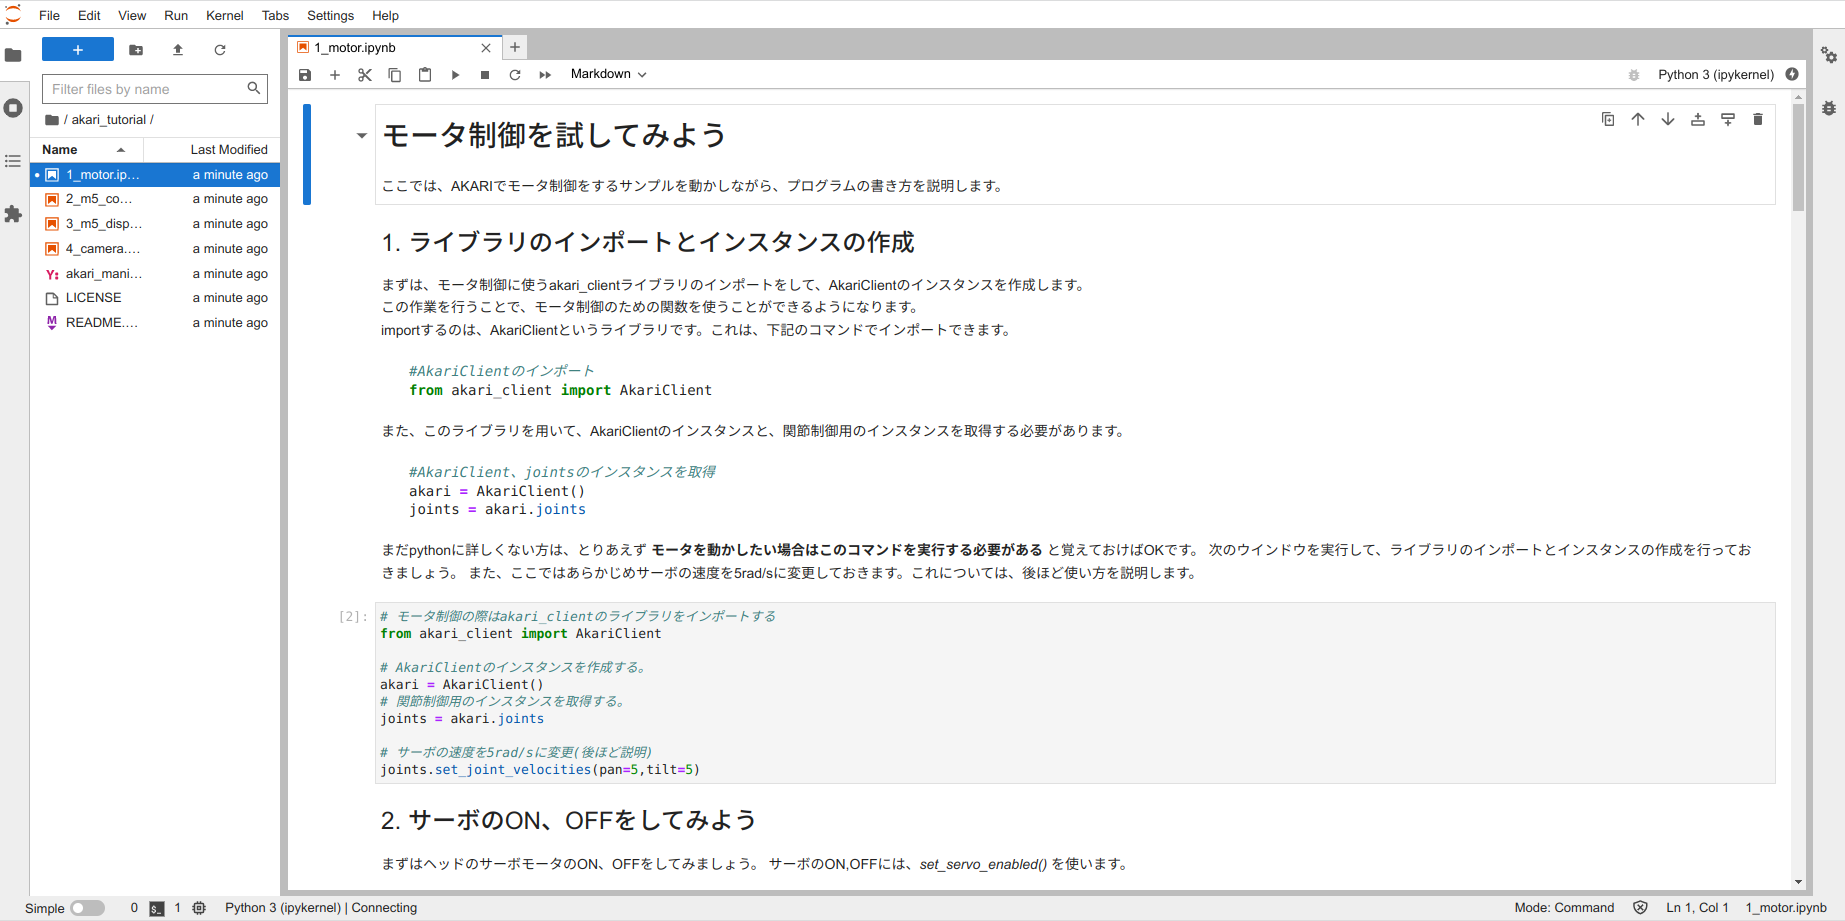Save the notebook with the floppy disk icon

pyautogui.click(x=305, y=75)
